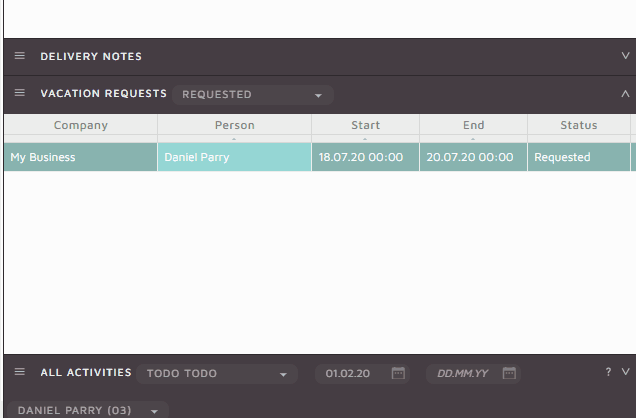Expand the All Activities panel chevron
Viewport: 636px width, 418px height.
(x=625, y=372)
